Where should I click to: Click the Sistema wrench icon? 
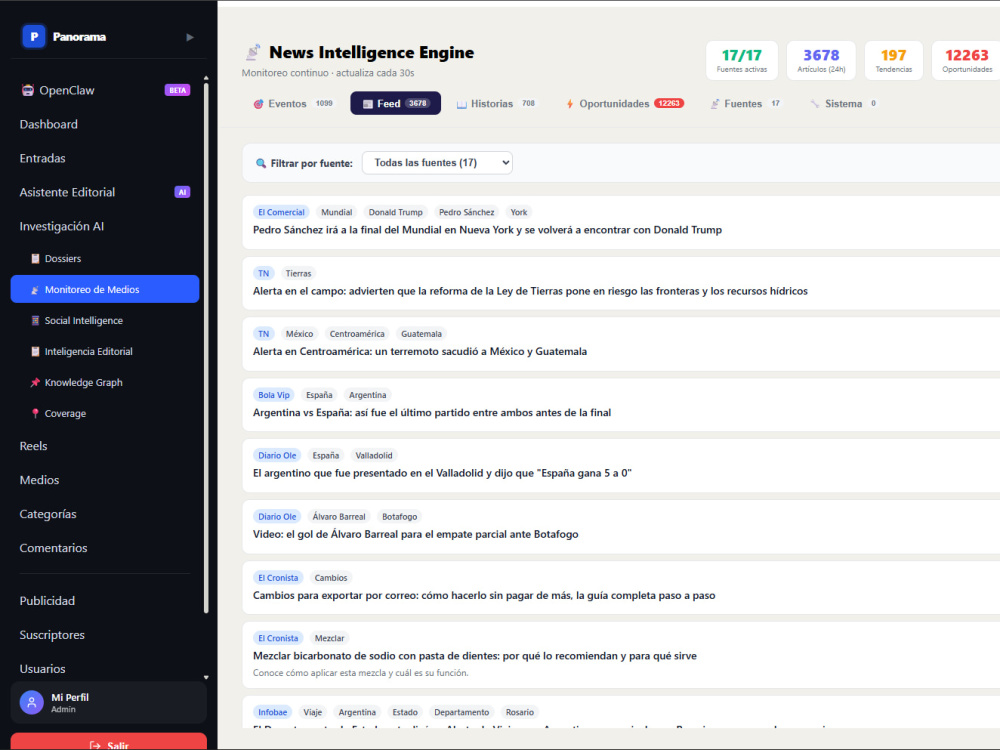tap(814, 104)
